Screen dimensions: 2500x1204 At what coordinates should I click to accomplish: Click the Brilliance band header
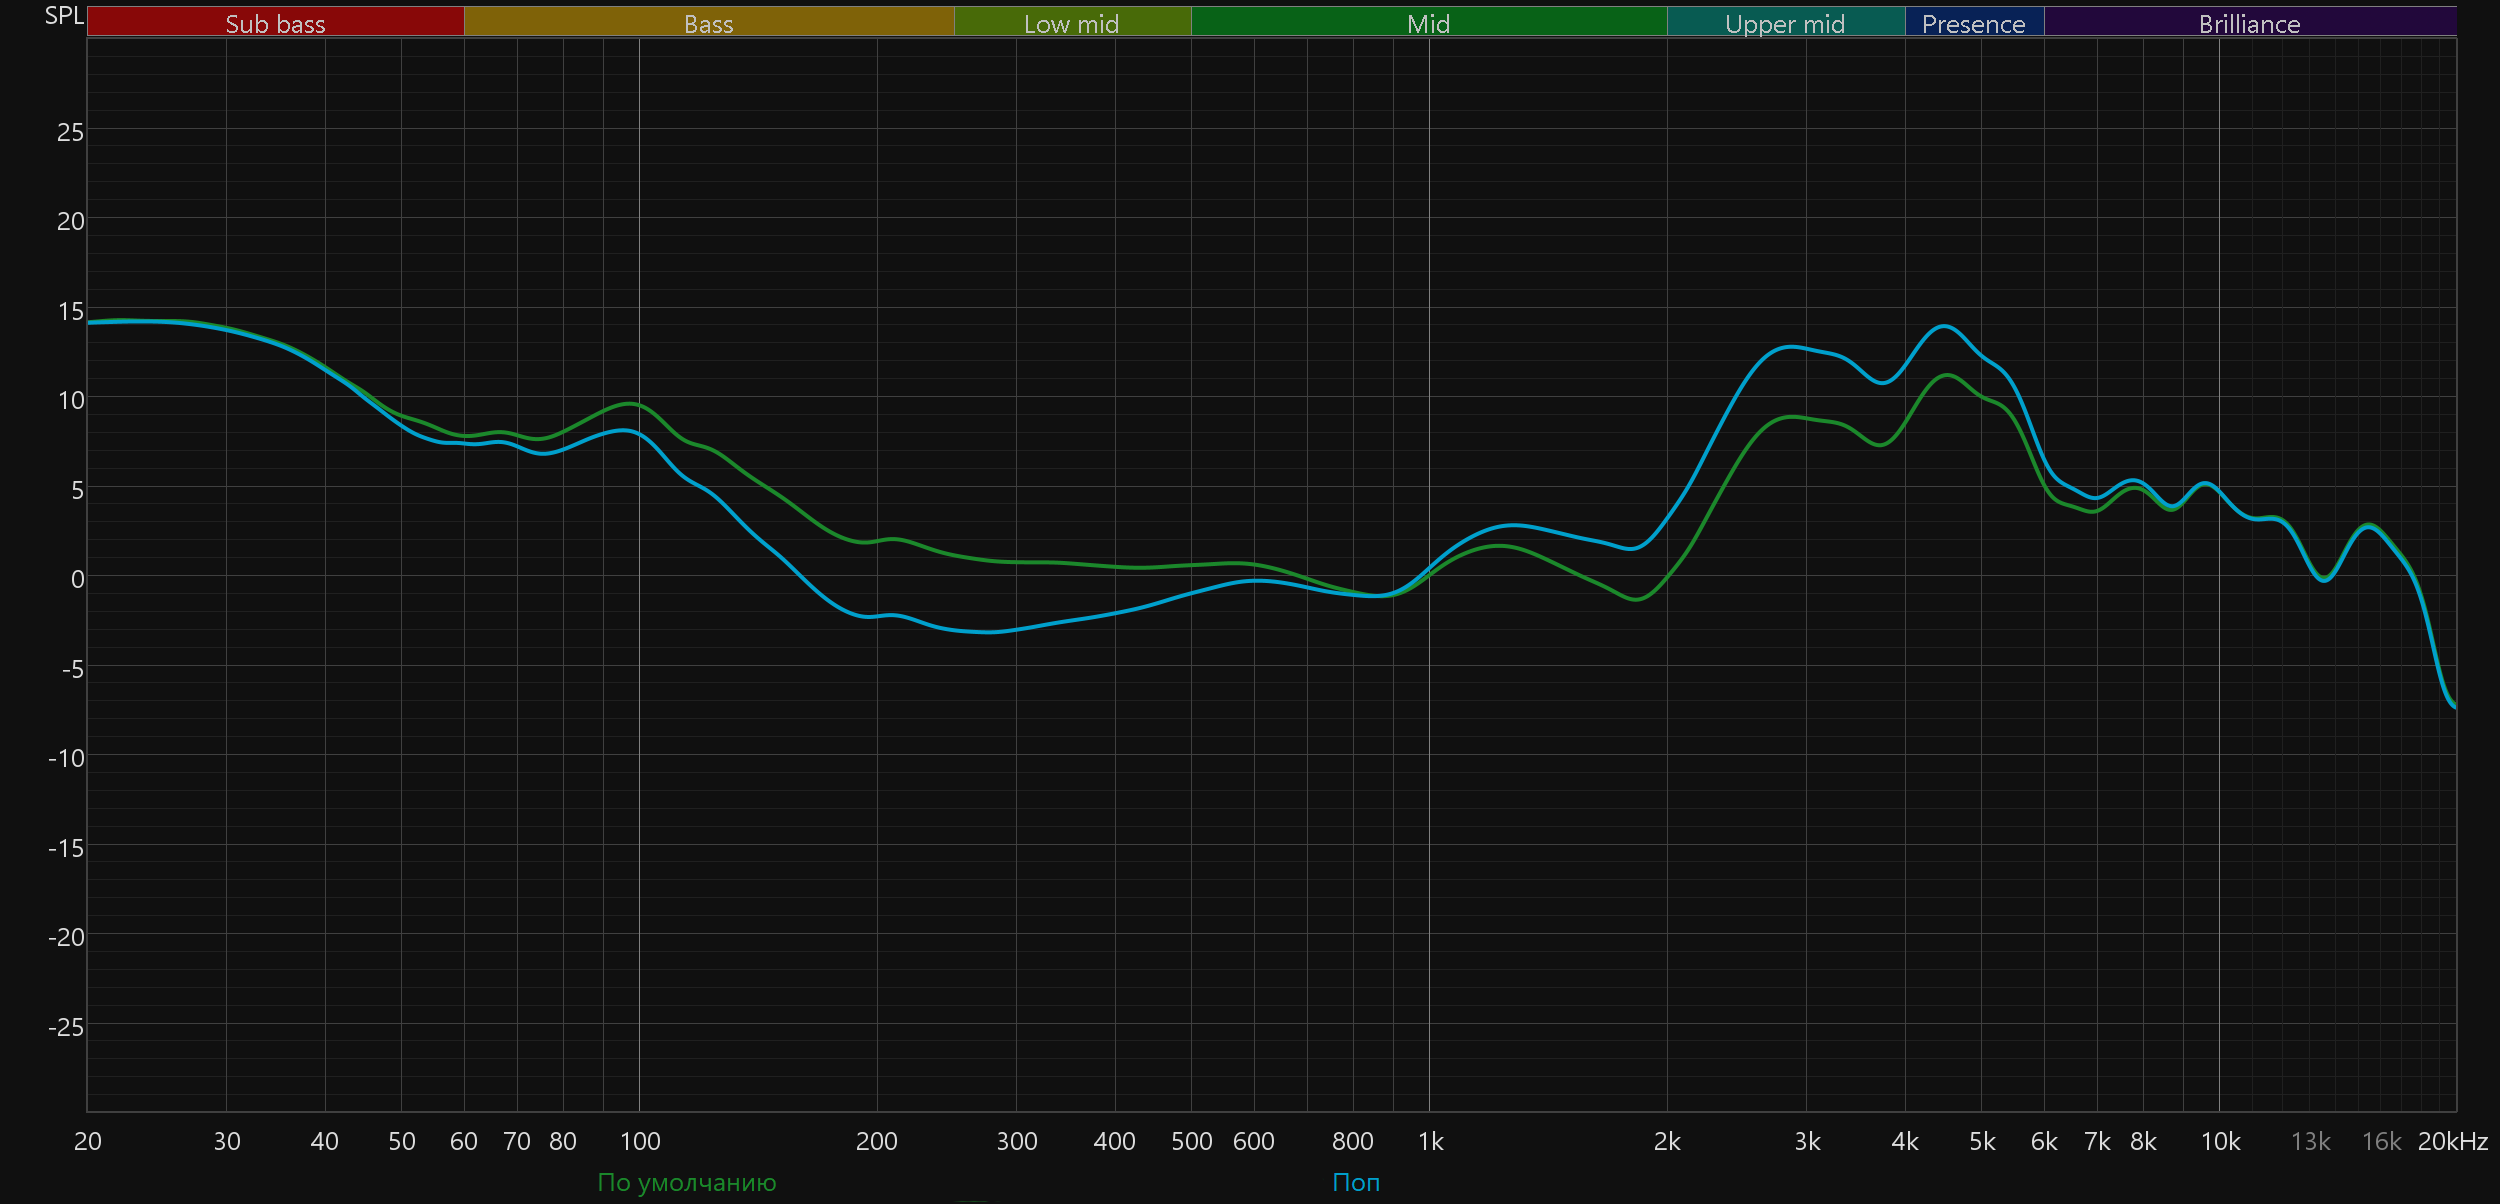tap(2249, 23)
